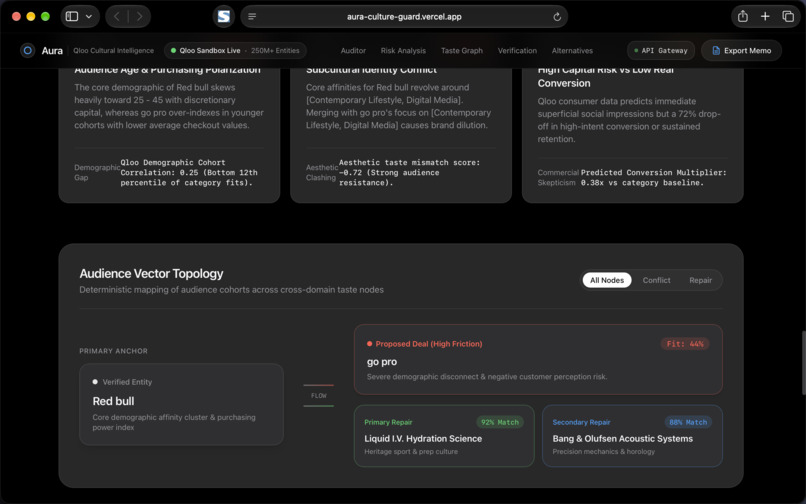This screenshot has height=504, width=806.
Task: Click the PRIMARY ANCHOR label
Action: tap(113, 351)
